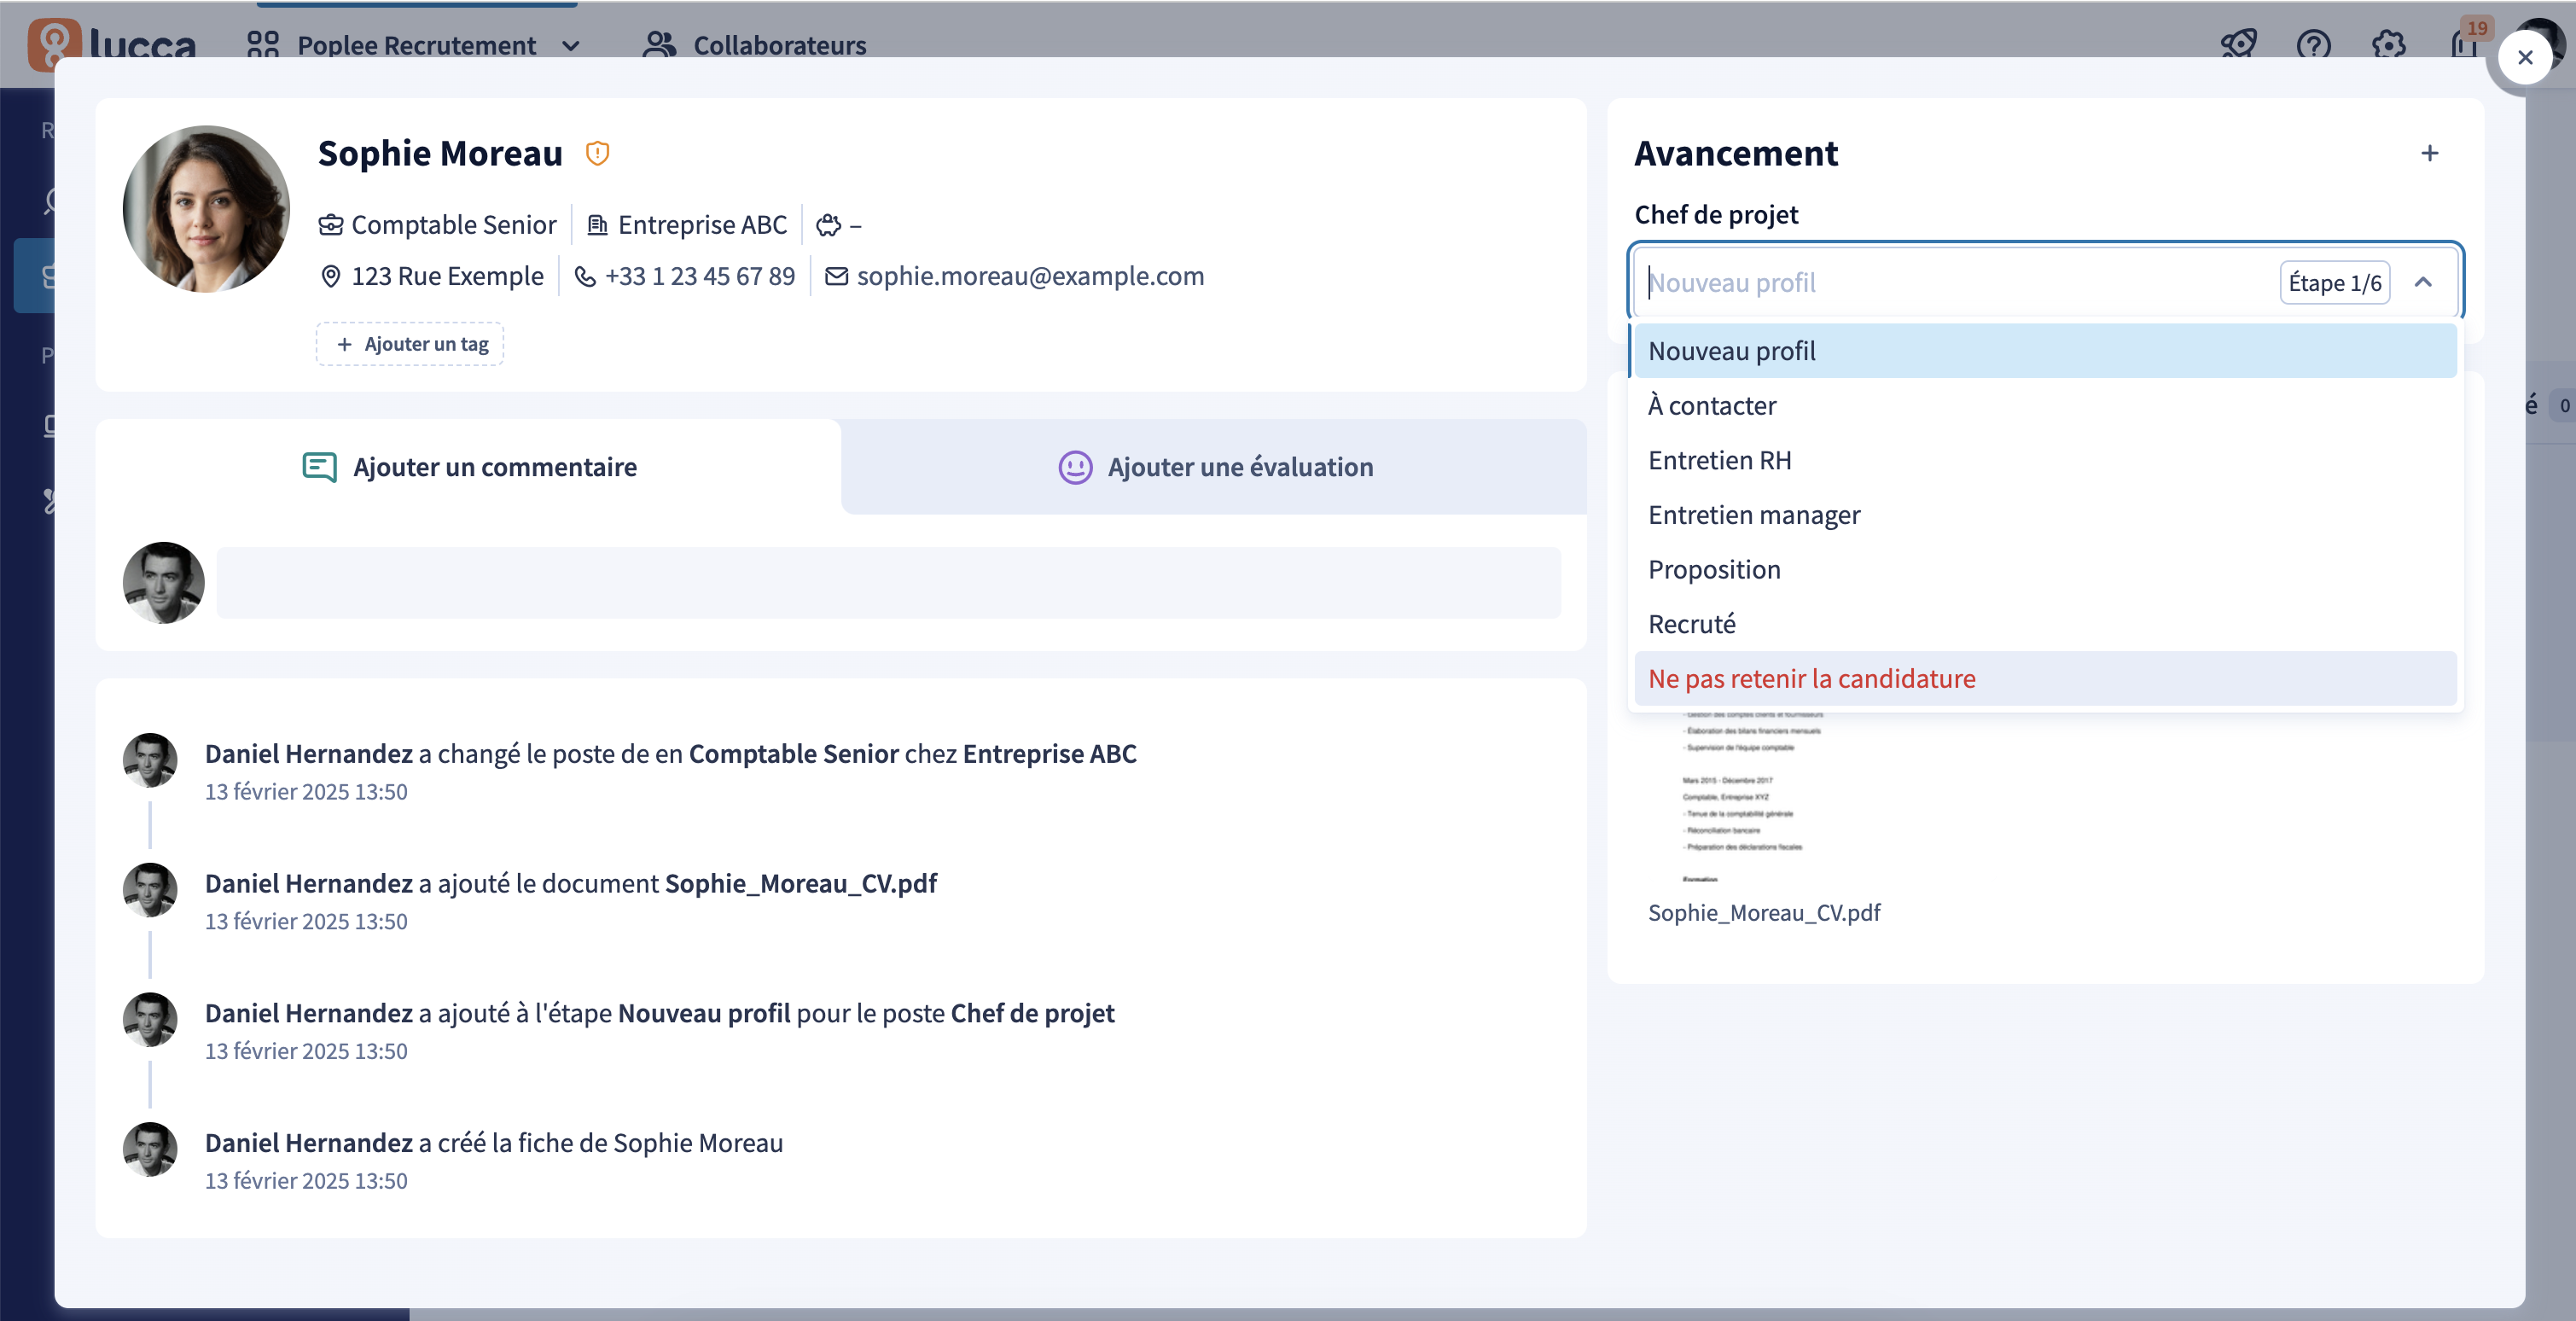The height and width of the screenshot is (1321, 2576).
Task: Click Ajouter un tag button
Action: (410, 344)
